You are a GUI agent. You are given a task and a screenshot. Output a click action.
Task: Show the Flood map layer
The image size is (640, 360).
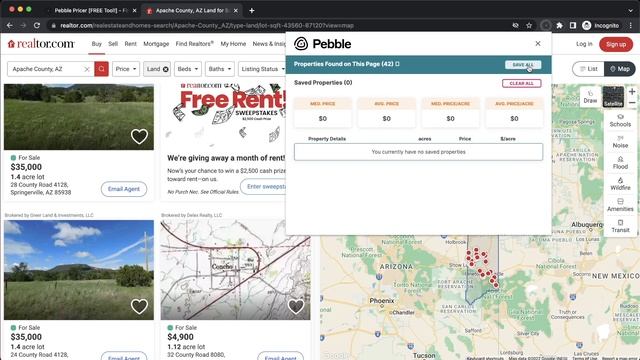(x=620, y=163)
